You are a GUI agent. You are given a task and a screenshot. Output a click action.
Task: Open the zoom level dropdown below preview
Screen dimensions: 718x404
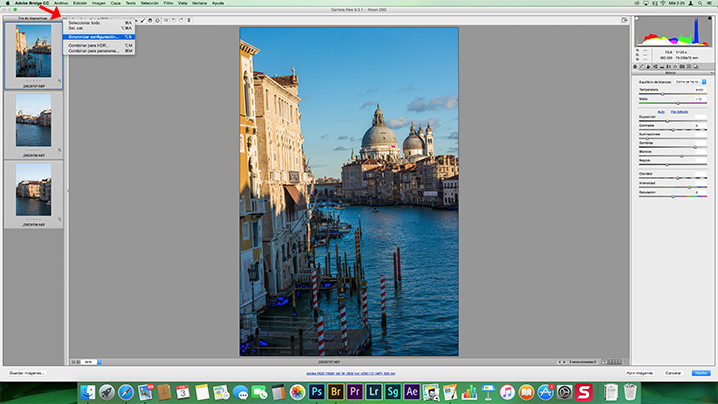tap(92, 362)
